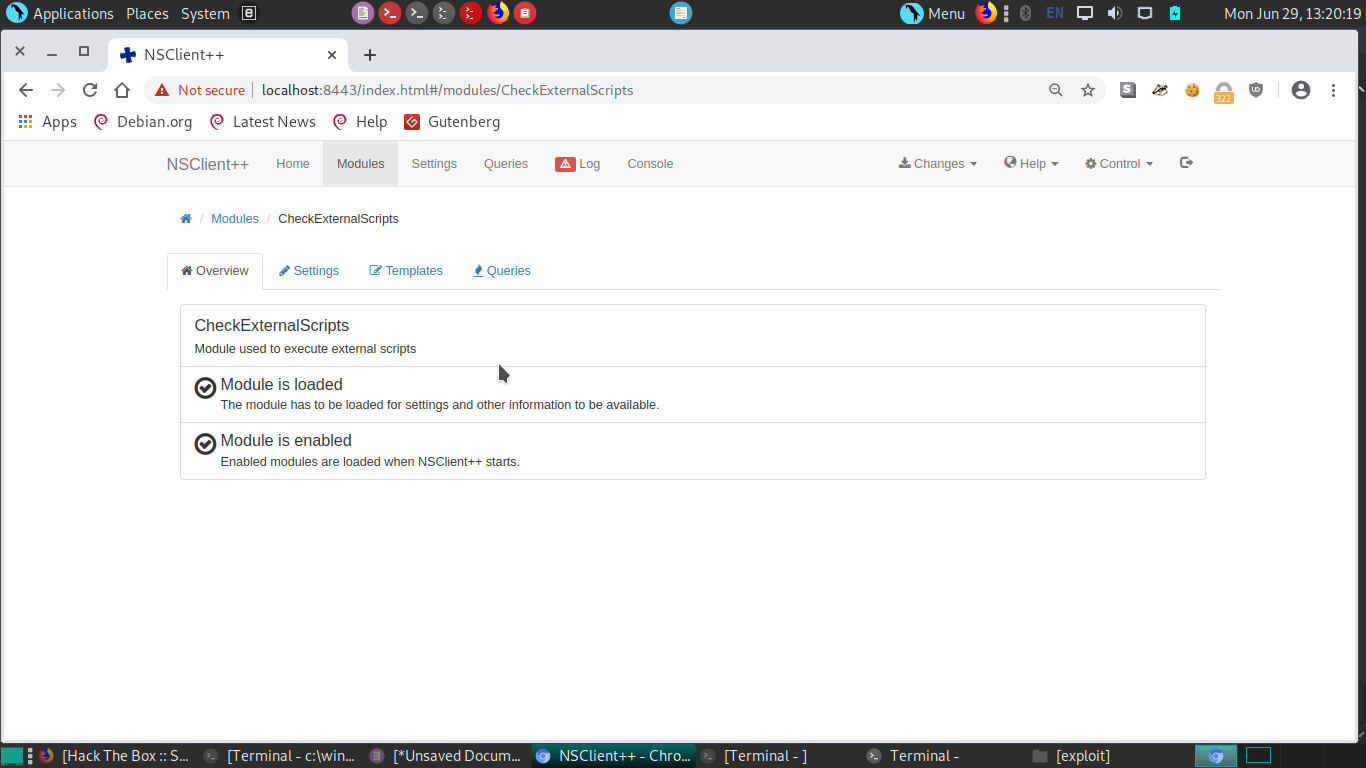1366x768 pixels.
Task: Click the home icon in the breadcrumb
Action: [x=185, y=219]
